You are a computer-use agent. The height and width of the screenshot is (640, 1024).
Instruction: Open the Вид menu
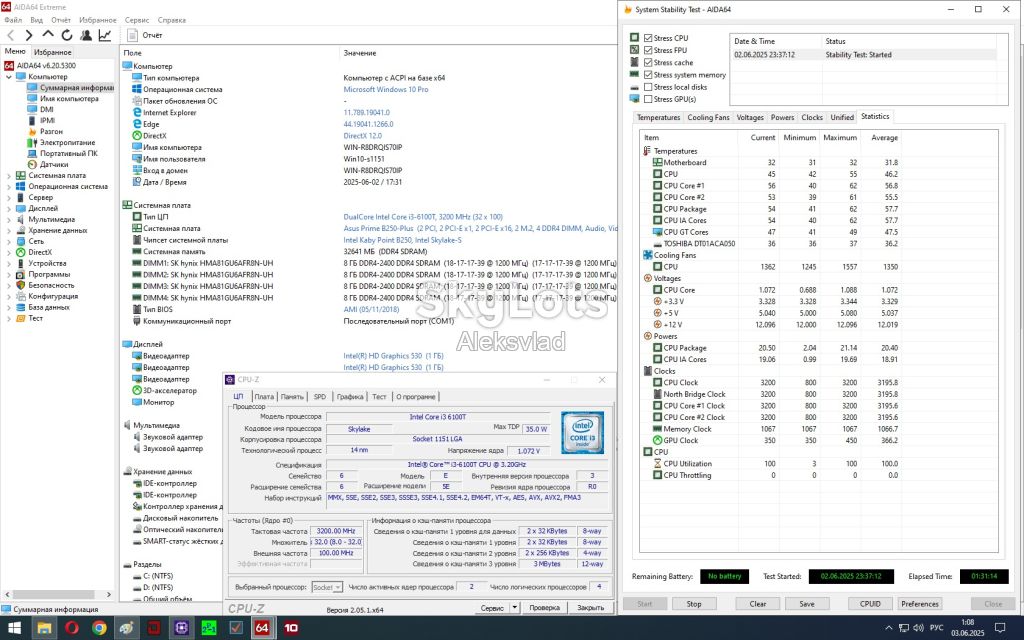(x=37, y=20)
